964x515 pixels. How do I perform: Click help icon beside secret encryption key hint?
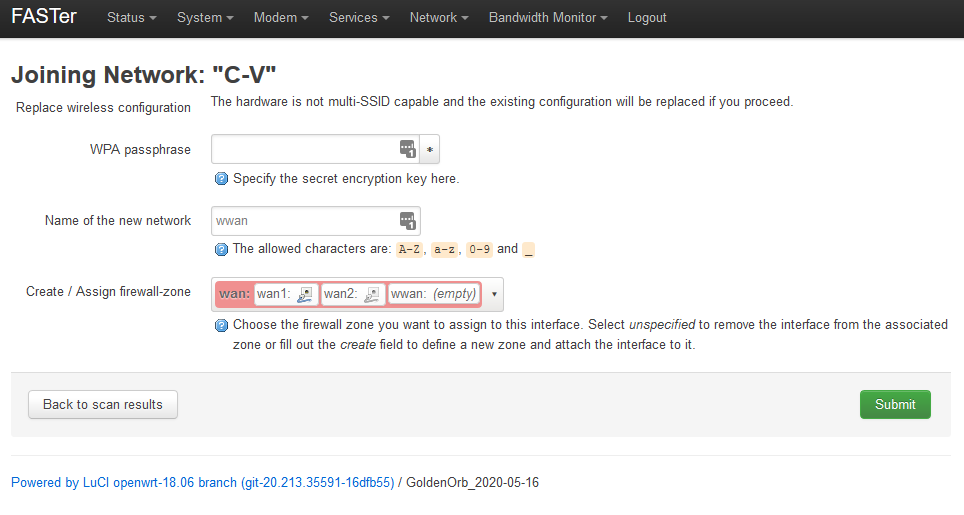click(221, 179)
